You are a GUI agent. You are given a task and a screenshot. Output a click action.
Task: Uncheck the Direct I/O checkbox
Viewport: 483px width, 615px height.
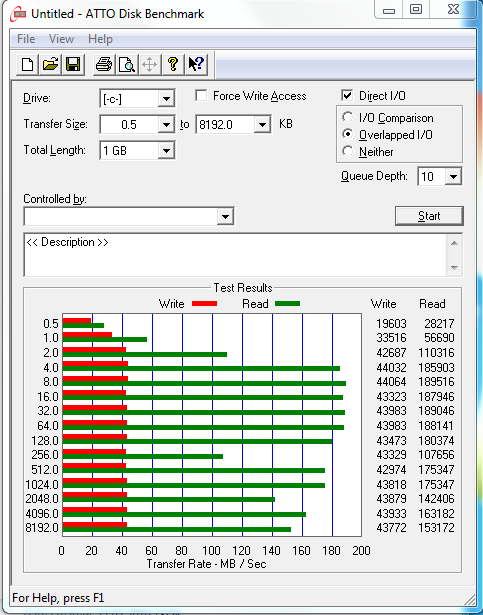tap(347, 95)
